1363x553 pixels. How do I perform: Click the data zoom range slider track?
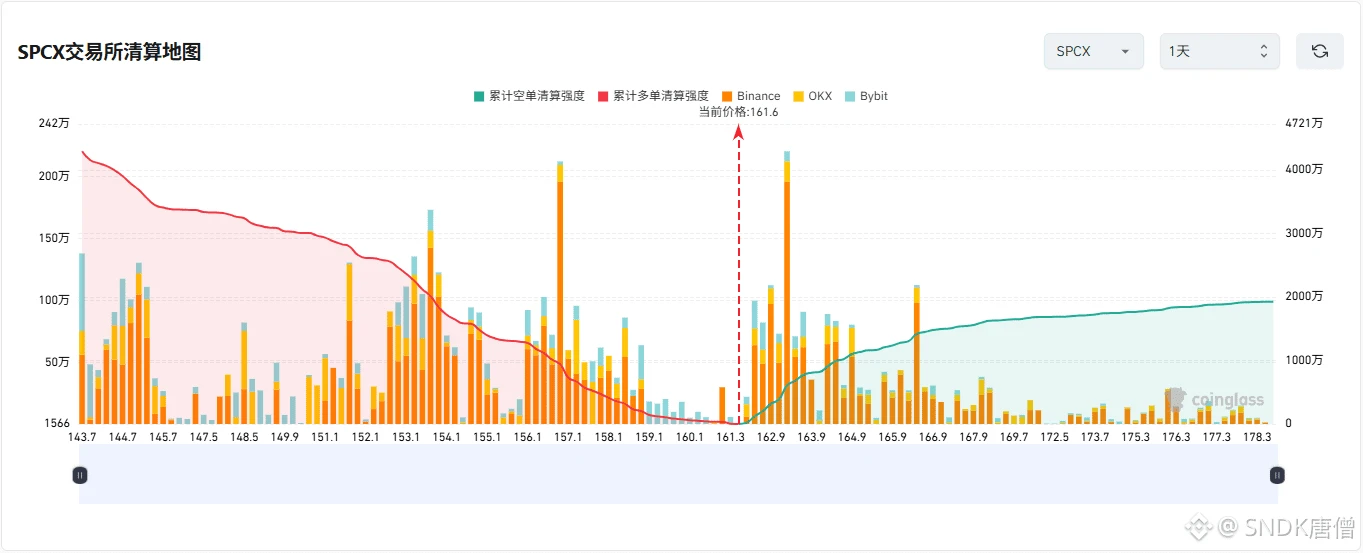(678, 475)
